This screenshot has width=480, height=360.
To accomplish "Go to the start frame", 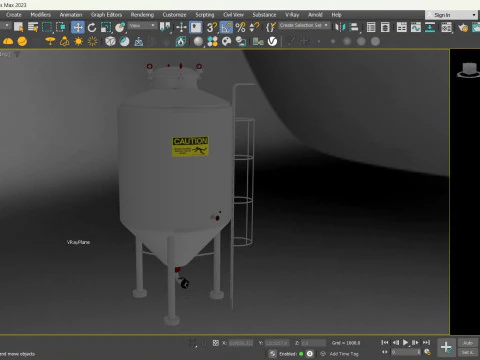I will pos(385,342).
